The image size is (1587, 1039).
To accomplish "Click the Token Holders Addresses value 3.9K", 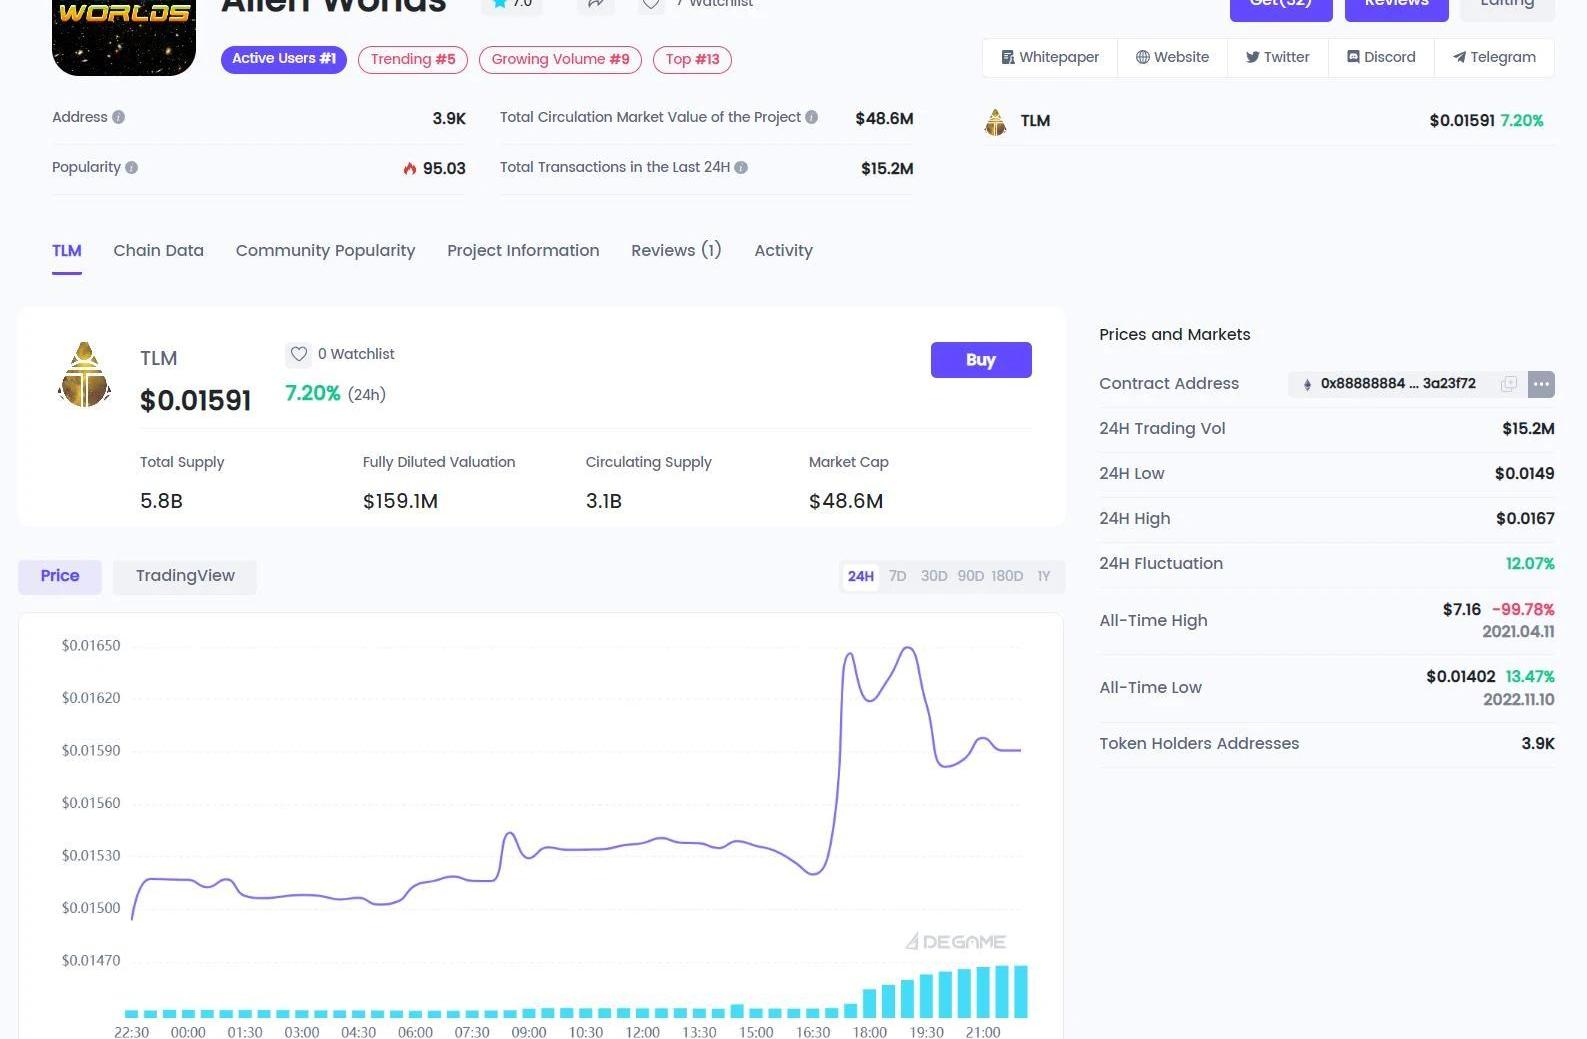I will pos(1538,744).
